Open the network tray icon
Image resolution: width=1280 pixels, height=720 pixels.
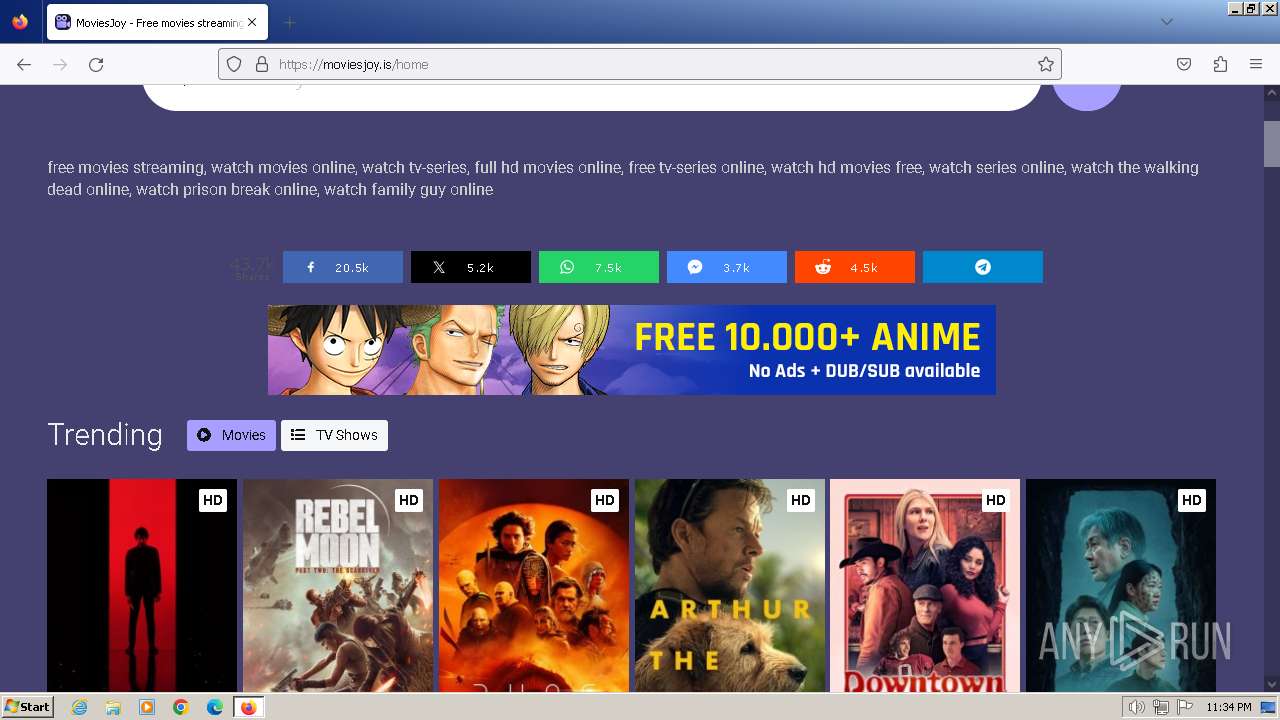pos(1161,707)
